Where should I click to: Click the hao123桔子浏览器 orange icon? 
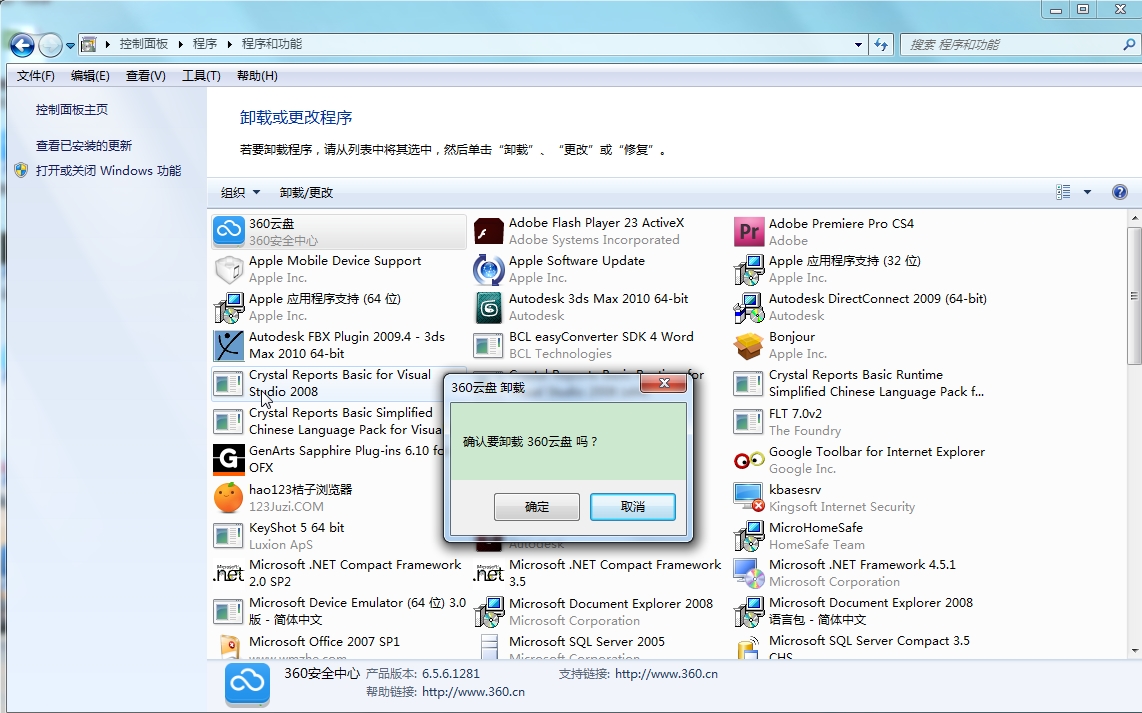coord(229,497)
